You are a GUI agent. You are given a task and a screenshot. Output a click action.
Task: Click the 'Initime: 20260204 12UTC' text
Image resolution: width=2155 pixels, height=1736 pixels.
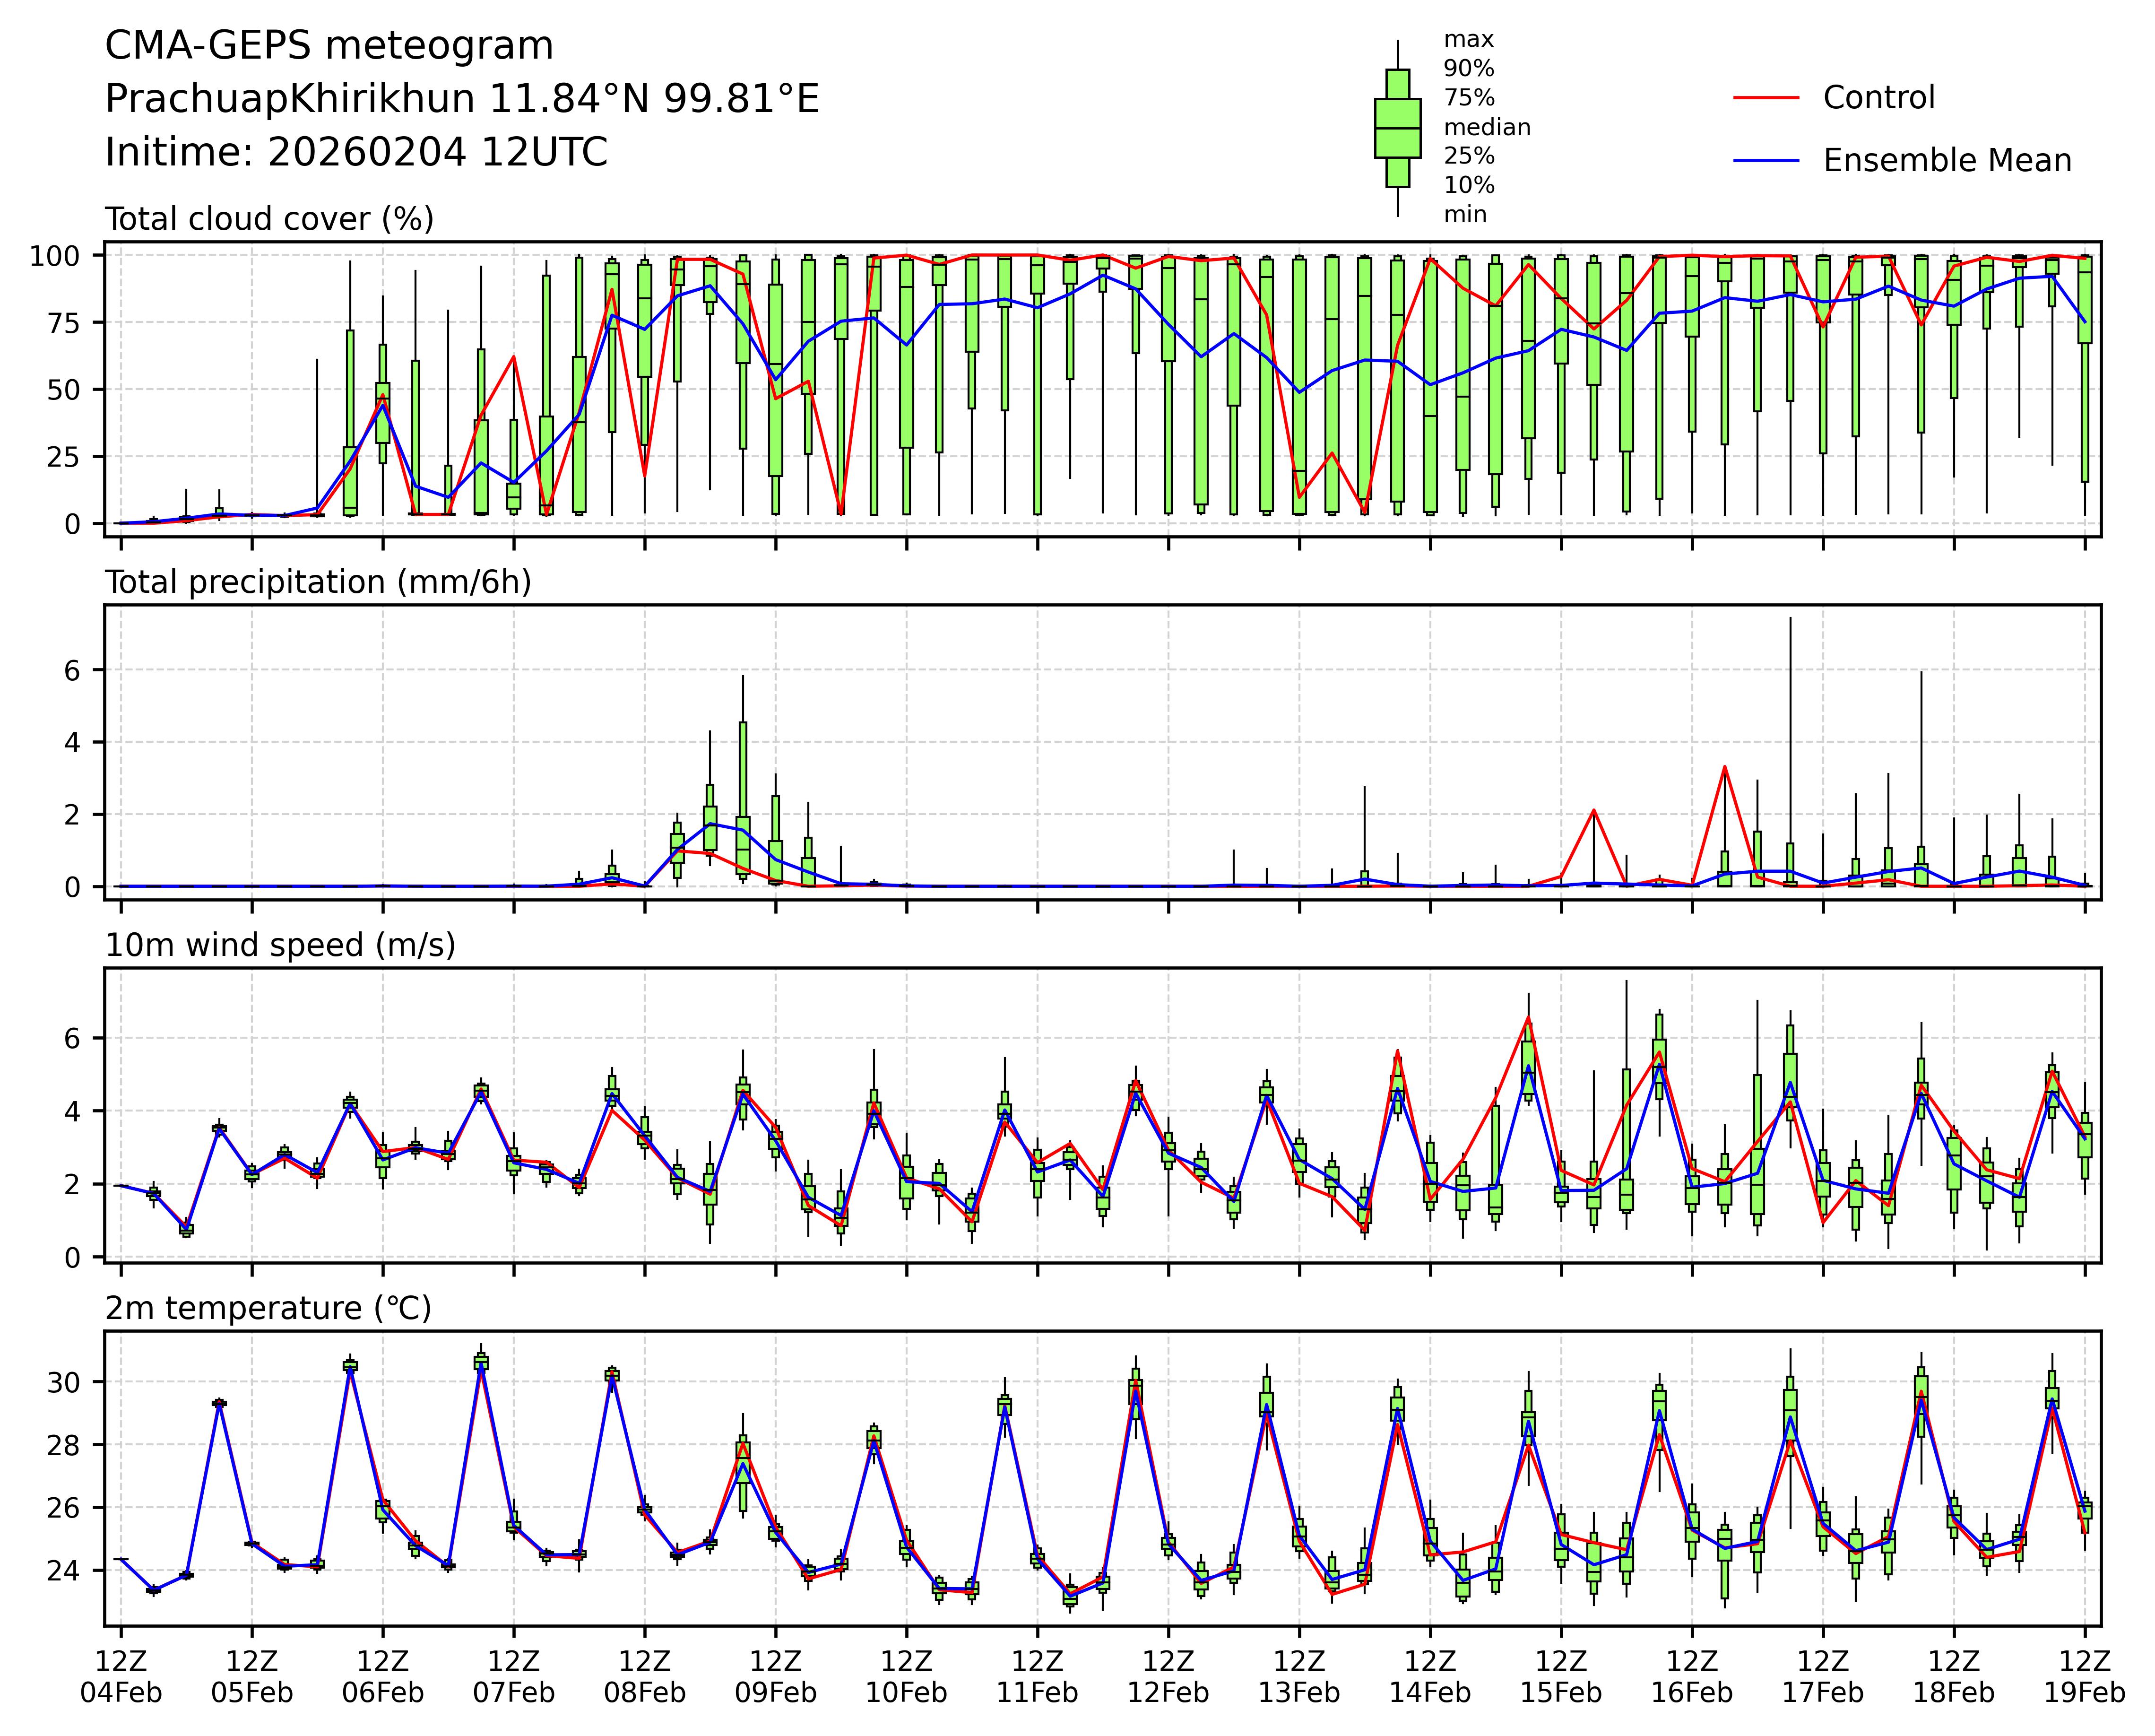pos(356,153)
